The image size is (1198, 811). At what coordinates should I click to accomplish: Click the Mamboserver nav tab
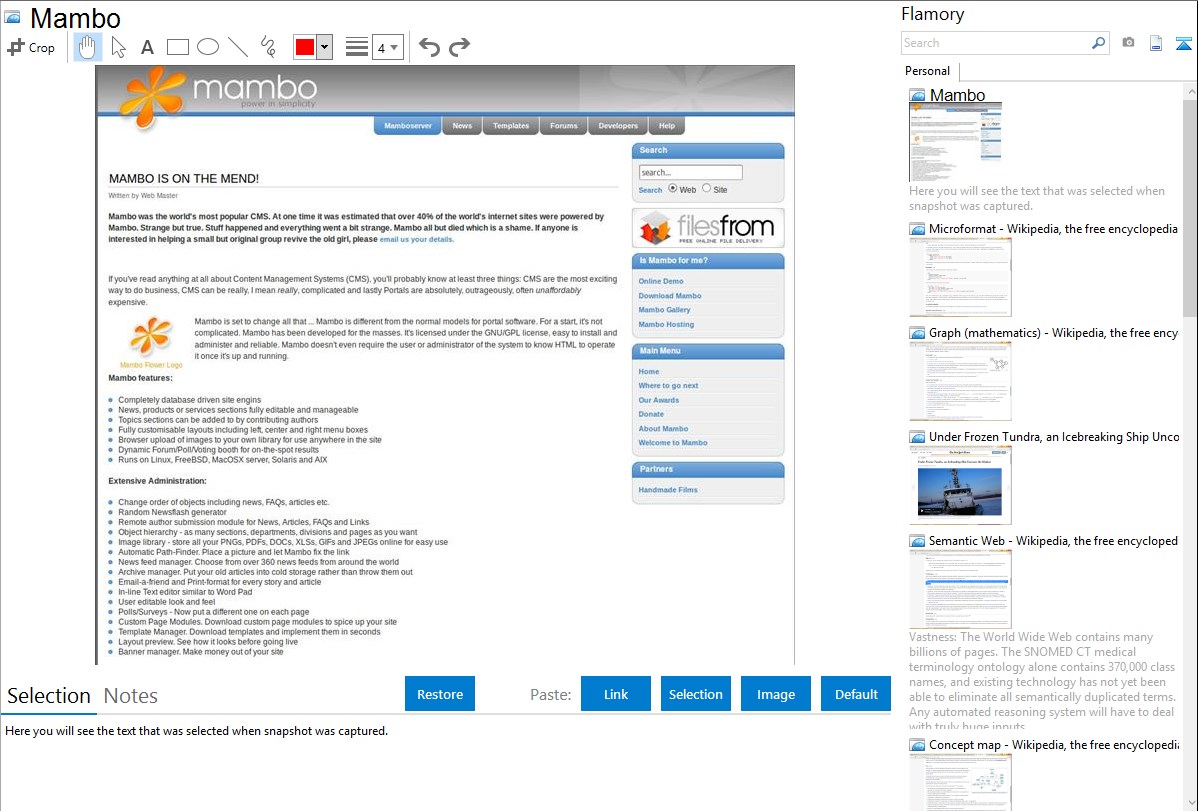(408, 125)
